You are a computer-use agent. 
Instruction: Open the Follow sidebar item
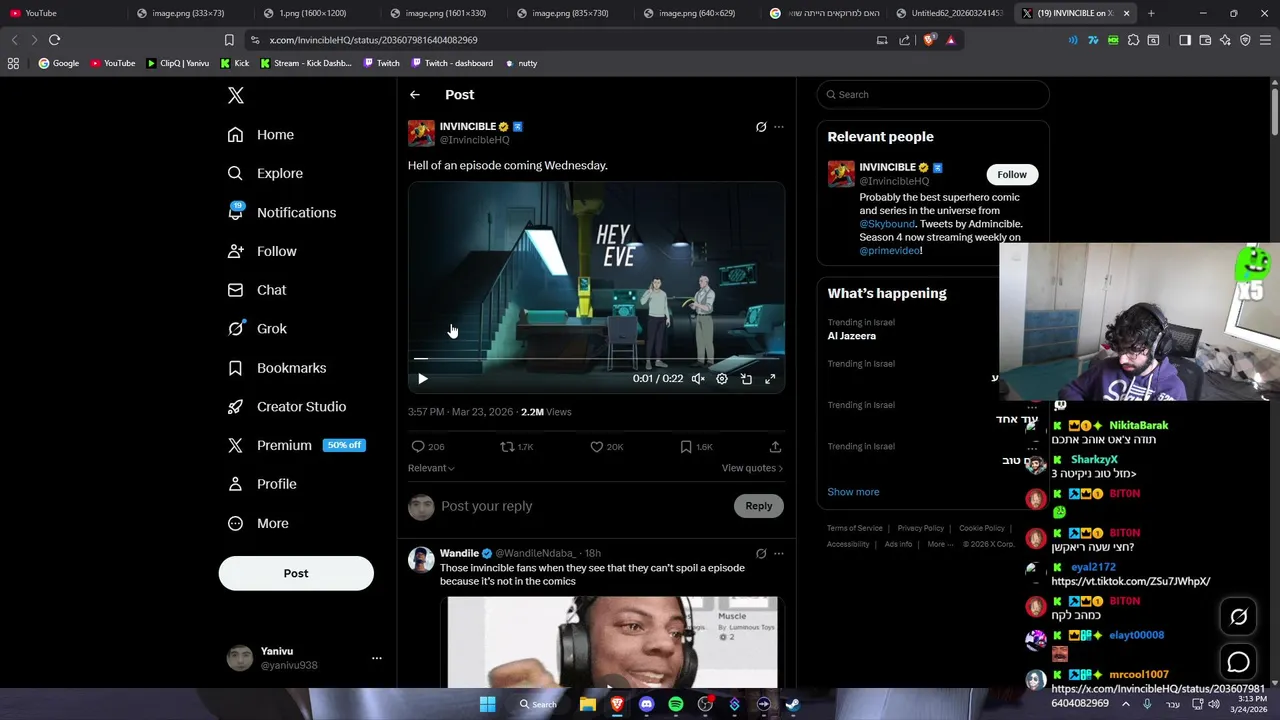pyautogui.click(x=262, y=251)
